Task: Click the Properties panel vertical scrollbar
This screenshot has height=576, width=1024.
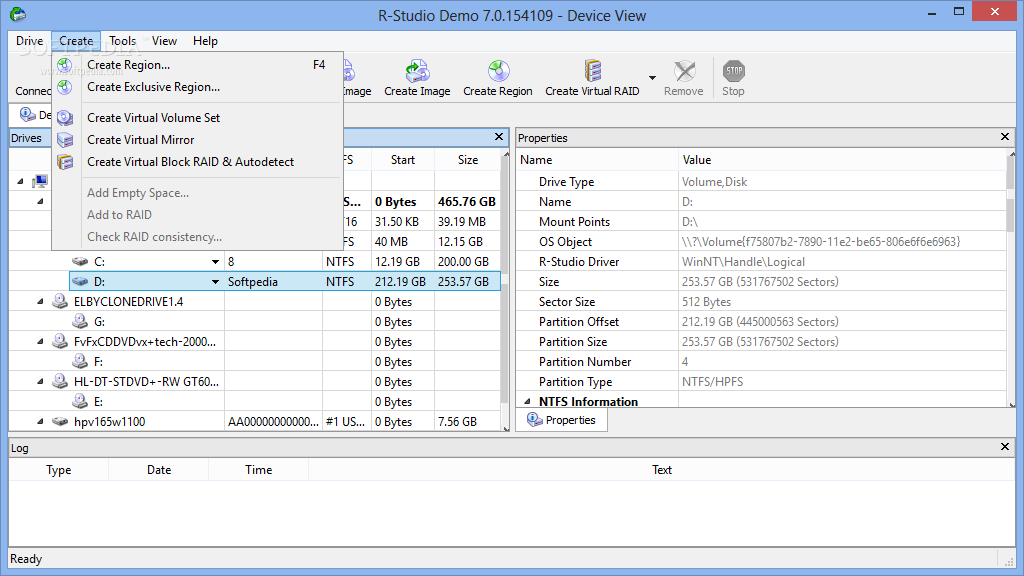Action: 1011,279
